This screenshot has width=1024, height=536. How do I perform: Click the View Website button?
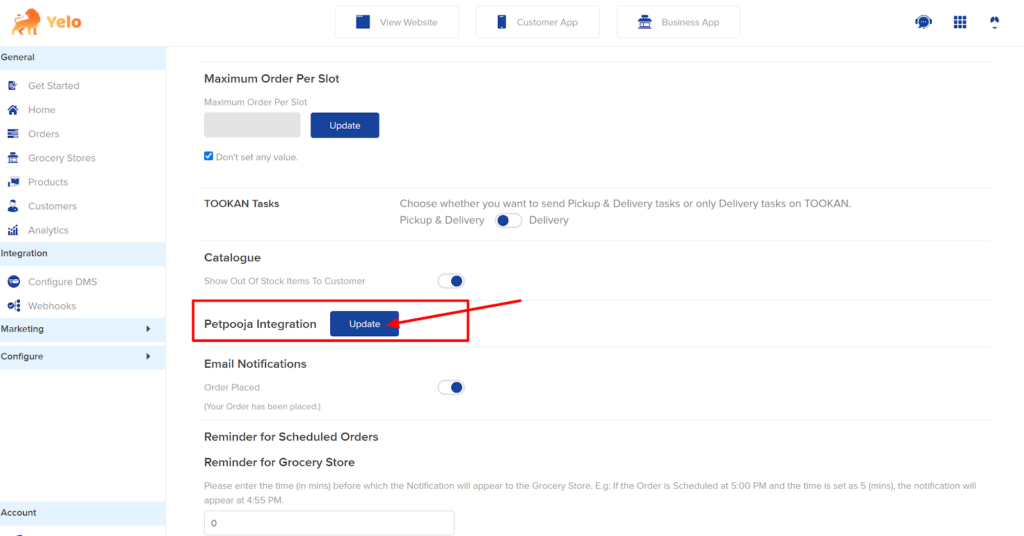[x=397, y=22]
